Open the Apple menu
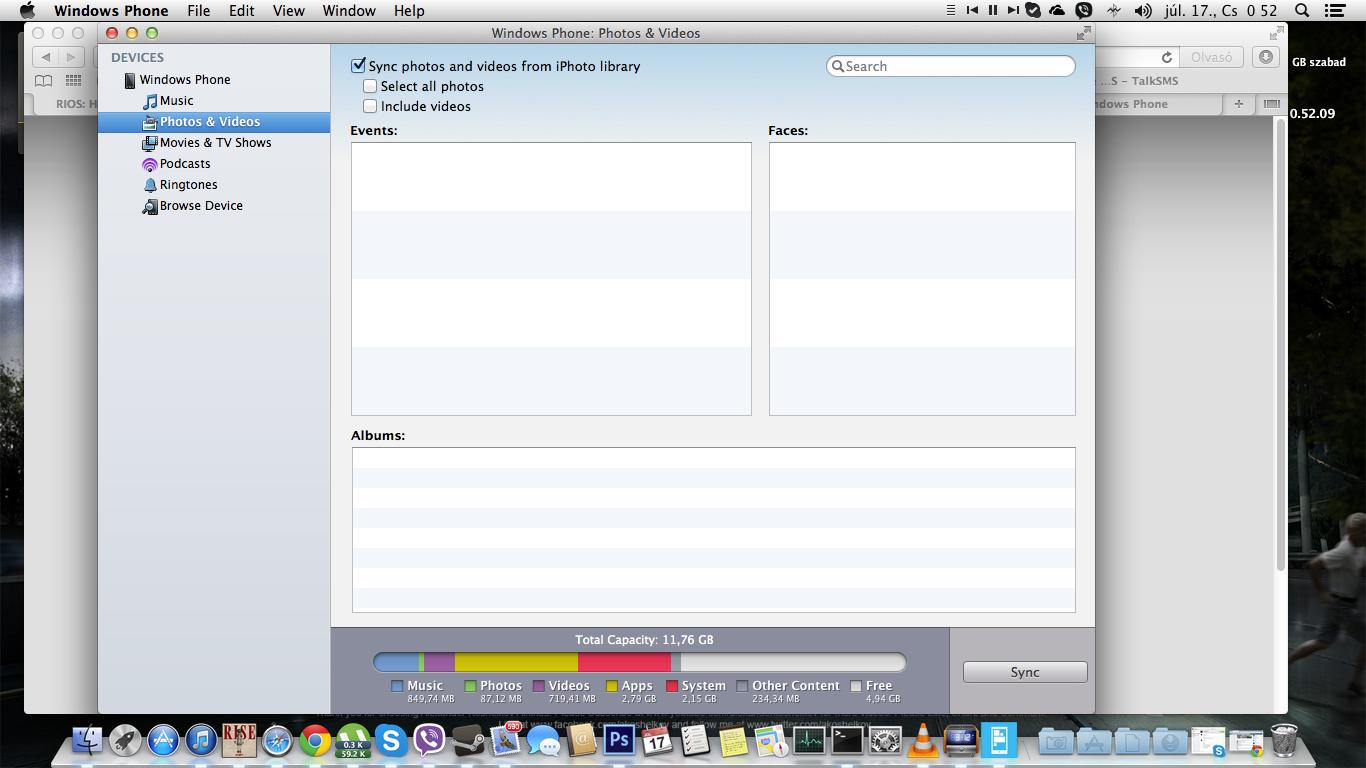Screen dimensions: 1366x768 click(27, 10)
